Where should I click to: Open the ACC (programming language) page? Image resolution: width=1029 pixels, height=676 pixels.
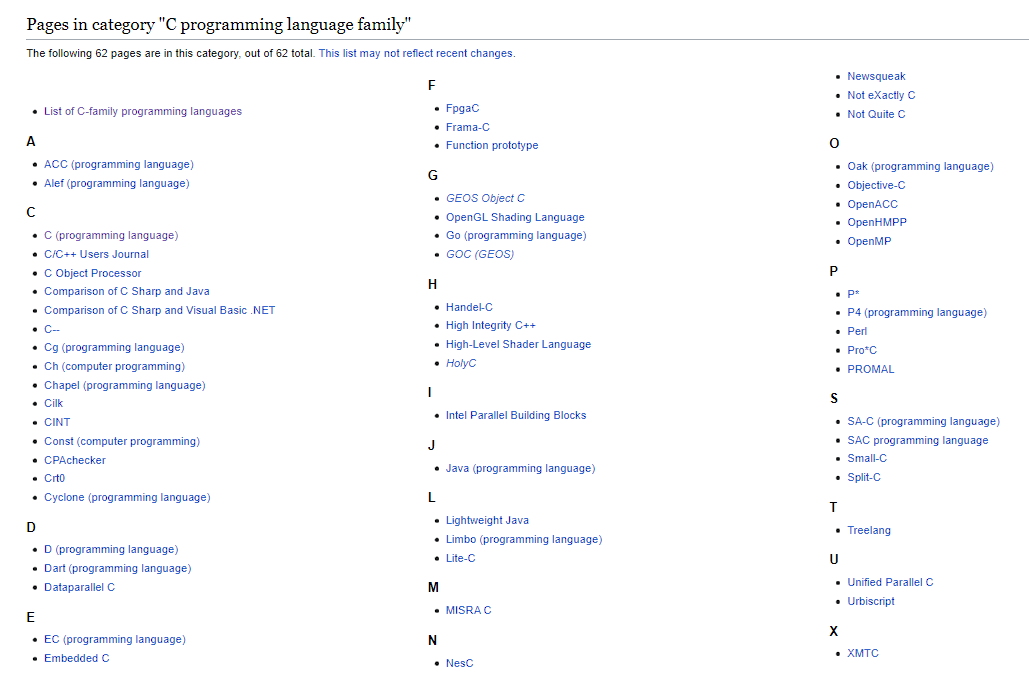click(x=119, y=164)
